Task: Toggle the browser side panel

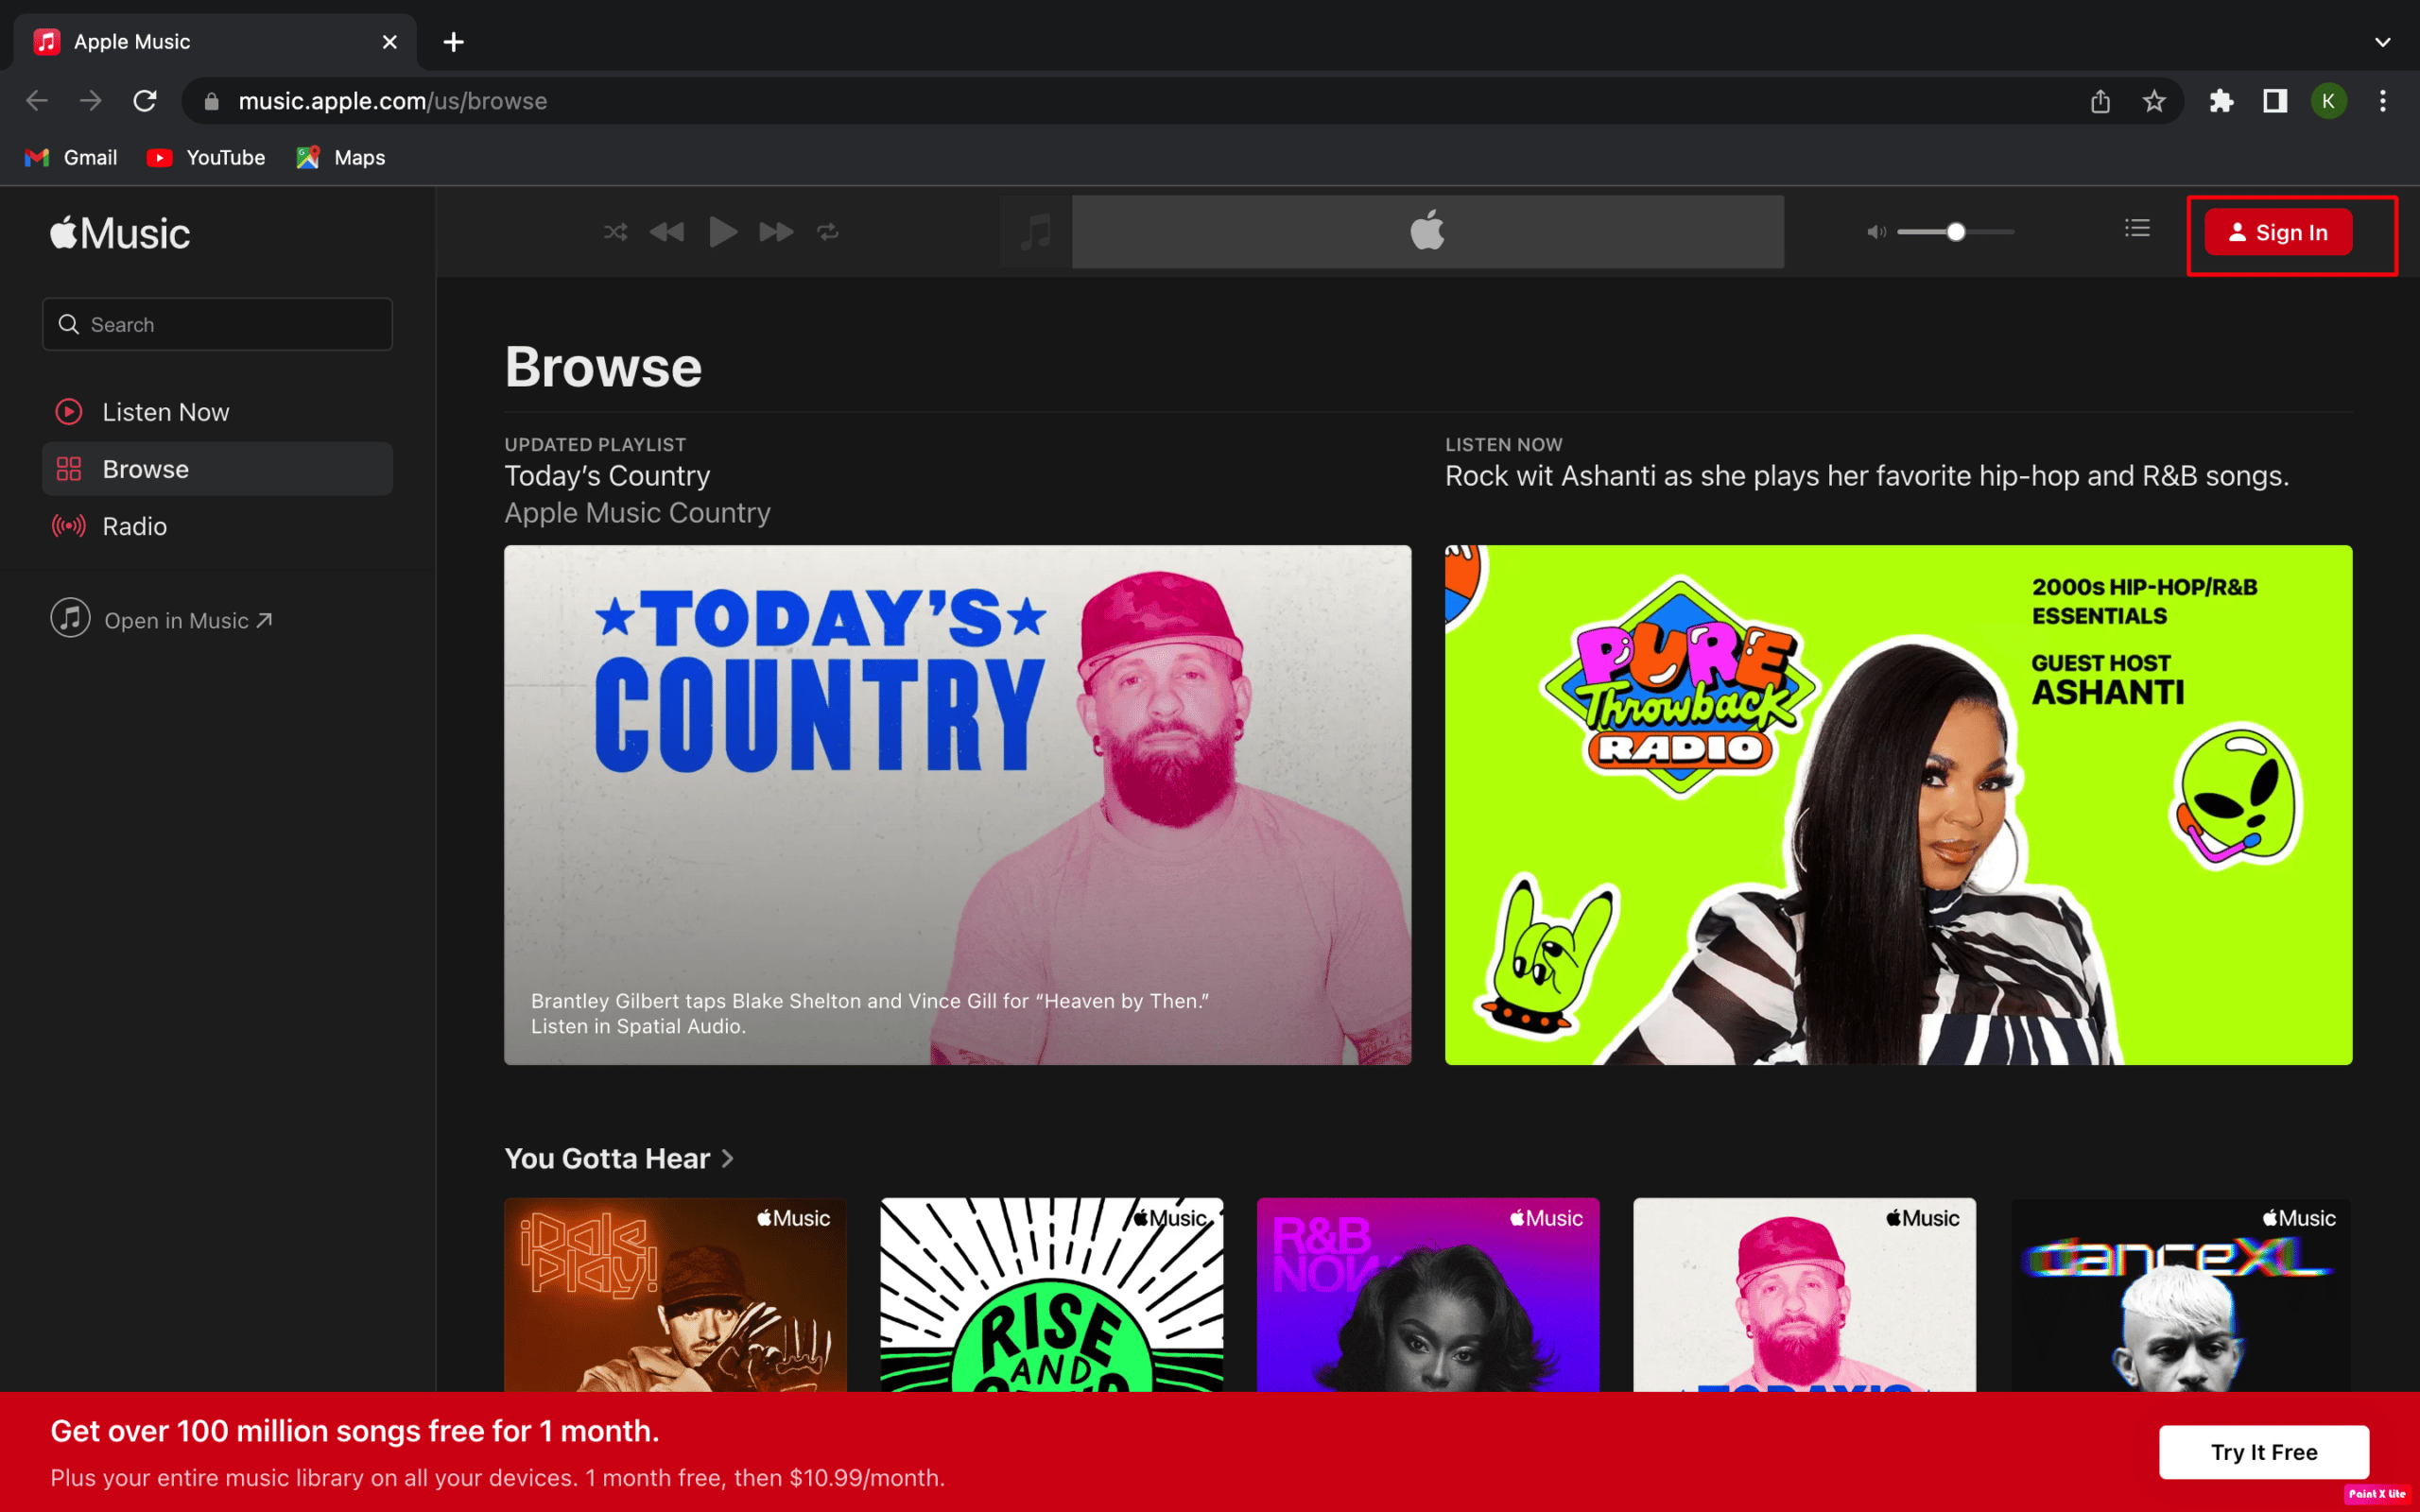Action: [2275, 101]
